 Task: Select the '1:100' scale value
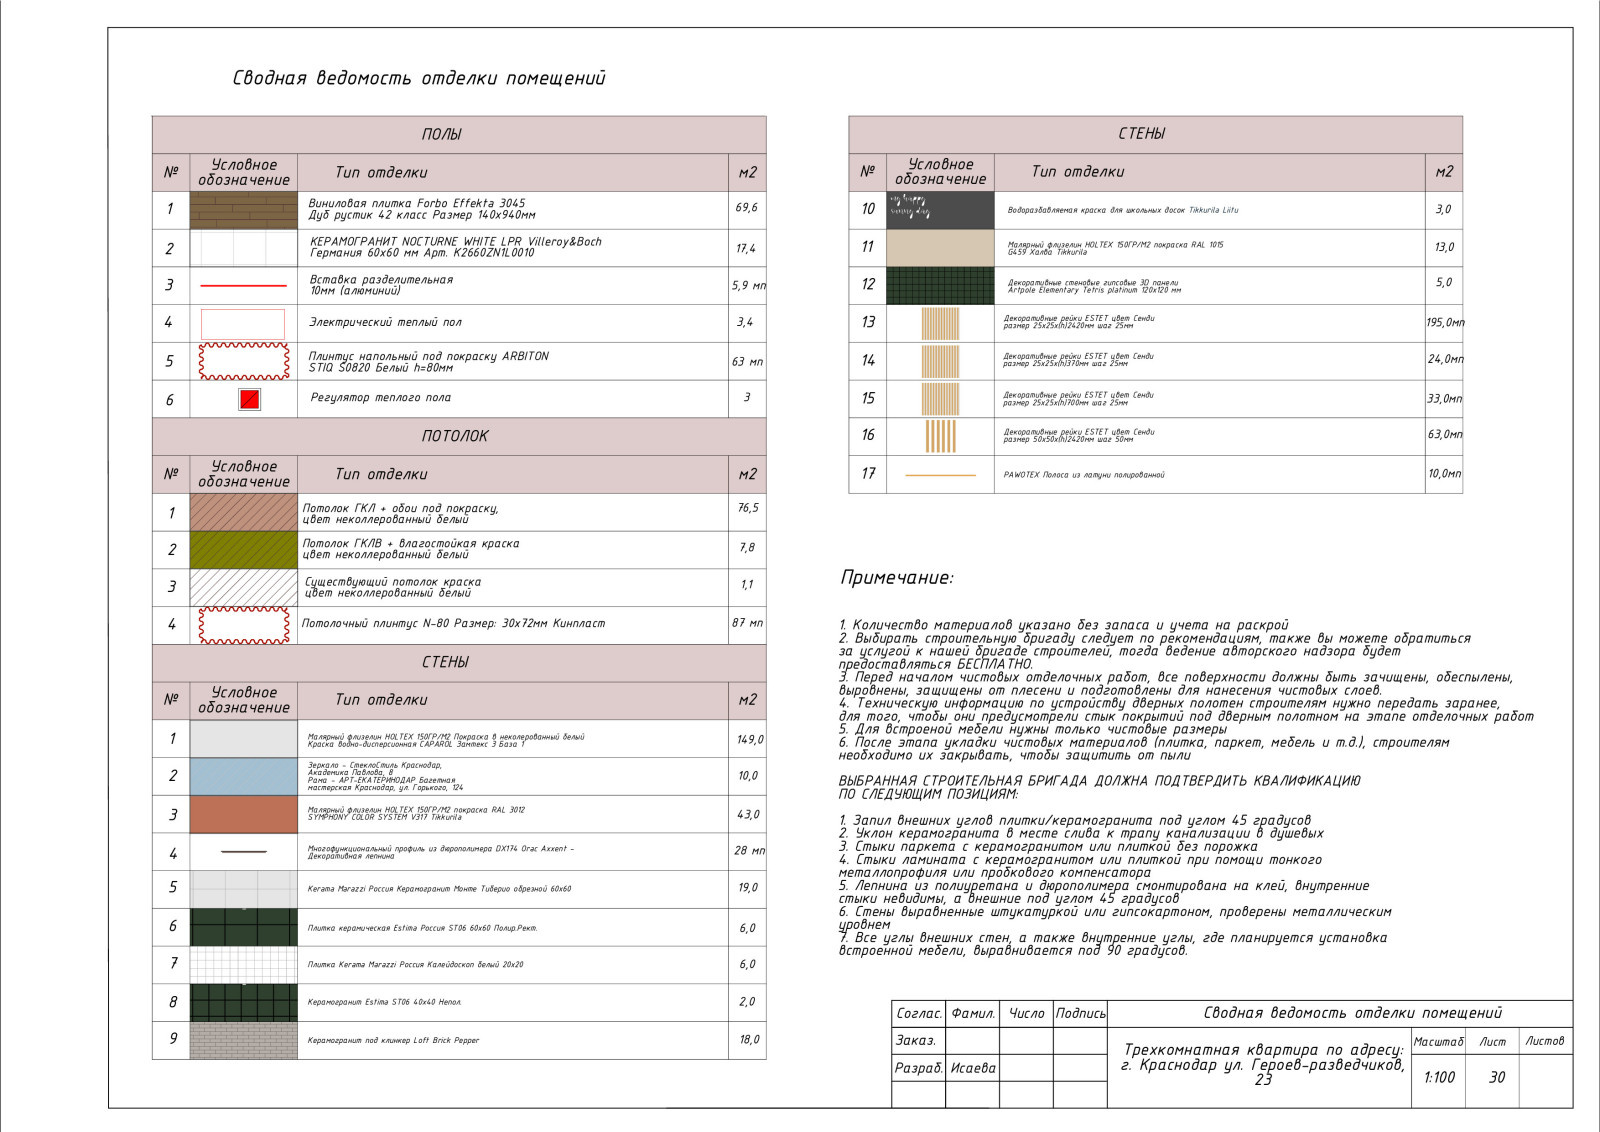click(x=1439, y=1078)
